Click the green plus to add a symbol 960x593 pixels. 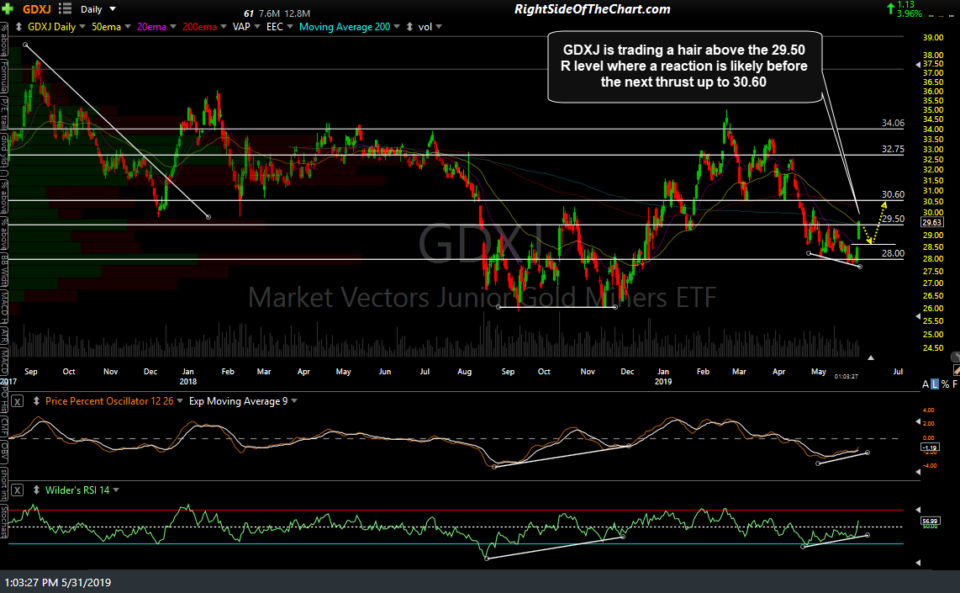(9, 8)
